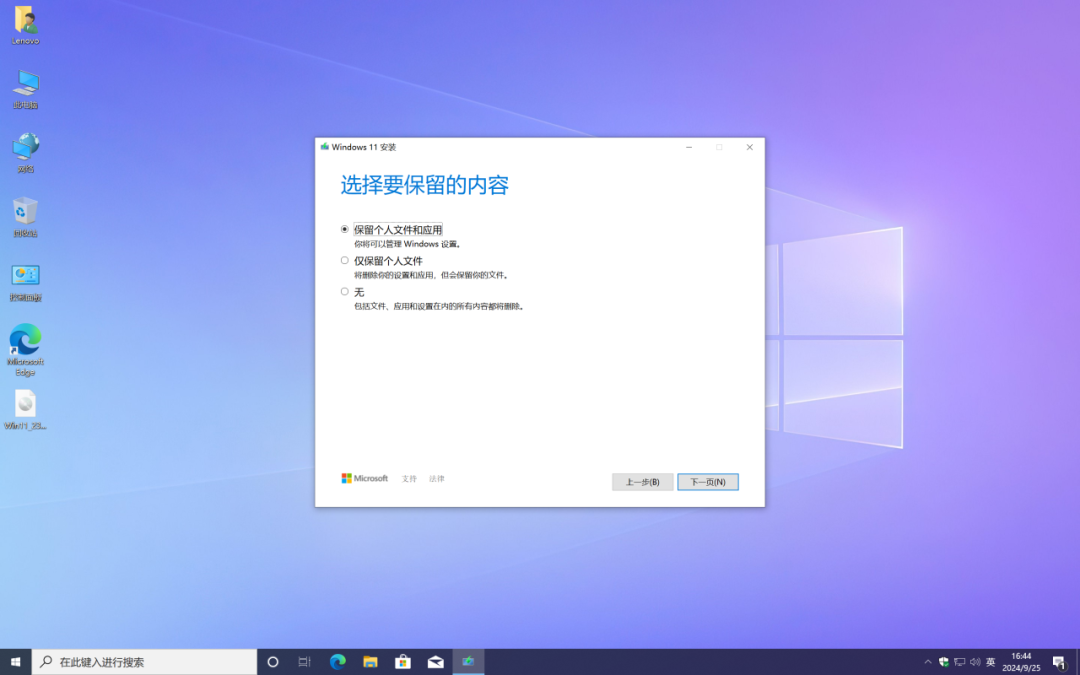Click the Microsoft logo in setup dialog
Image resolution: width=1080 pixels, height=675 pixels.
(x=364, y=478)
